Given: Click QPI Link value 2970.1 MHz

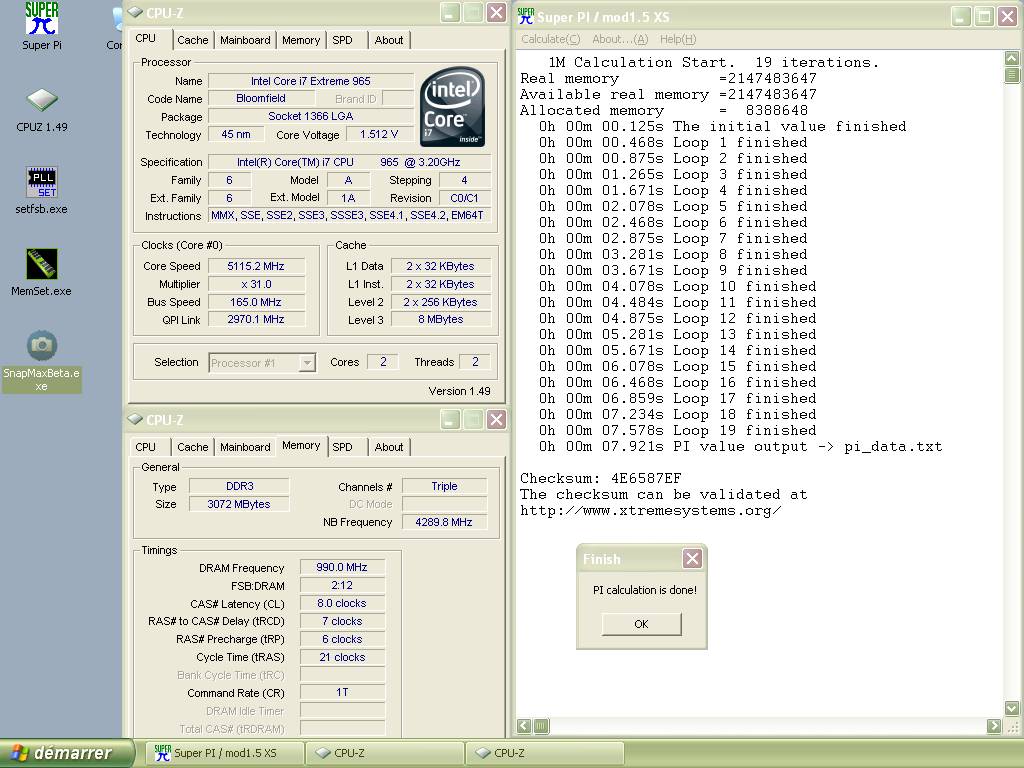Looking at the screenshot, I should tap(256, 319).
